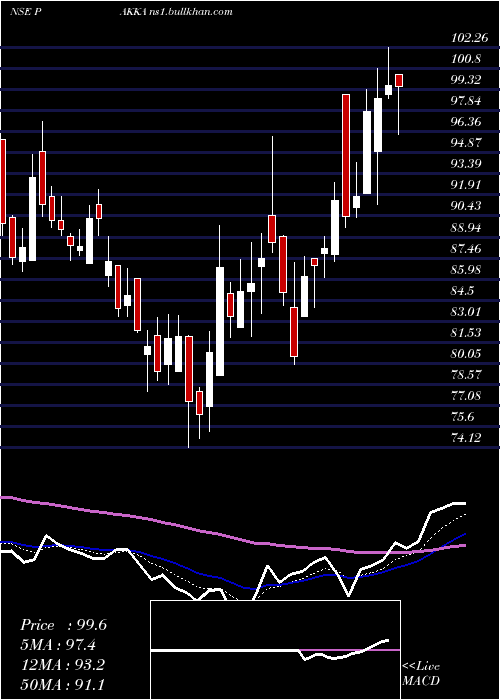500x700 pixels.
Task: Click the 93.39 price axis label
Action: click(466, 164)
